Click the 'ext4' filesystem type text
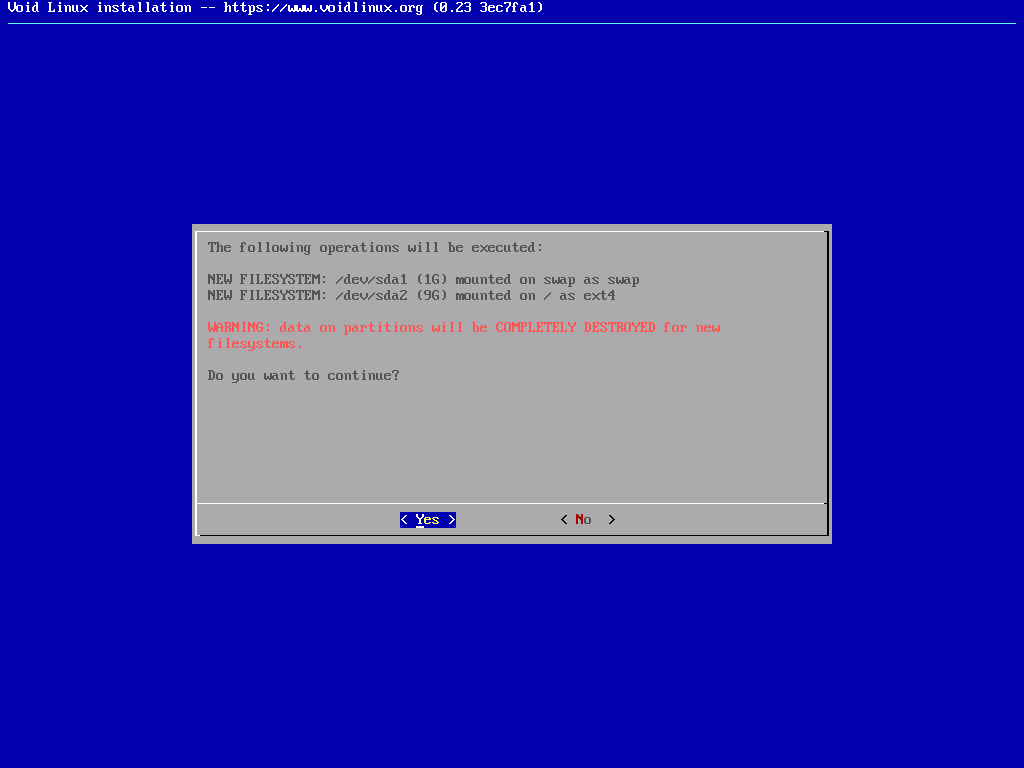The width and height of the screenshot is (1024, 768). pos(600,296)
